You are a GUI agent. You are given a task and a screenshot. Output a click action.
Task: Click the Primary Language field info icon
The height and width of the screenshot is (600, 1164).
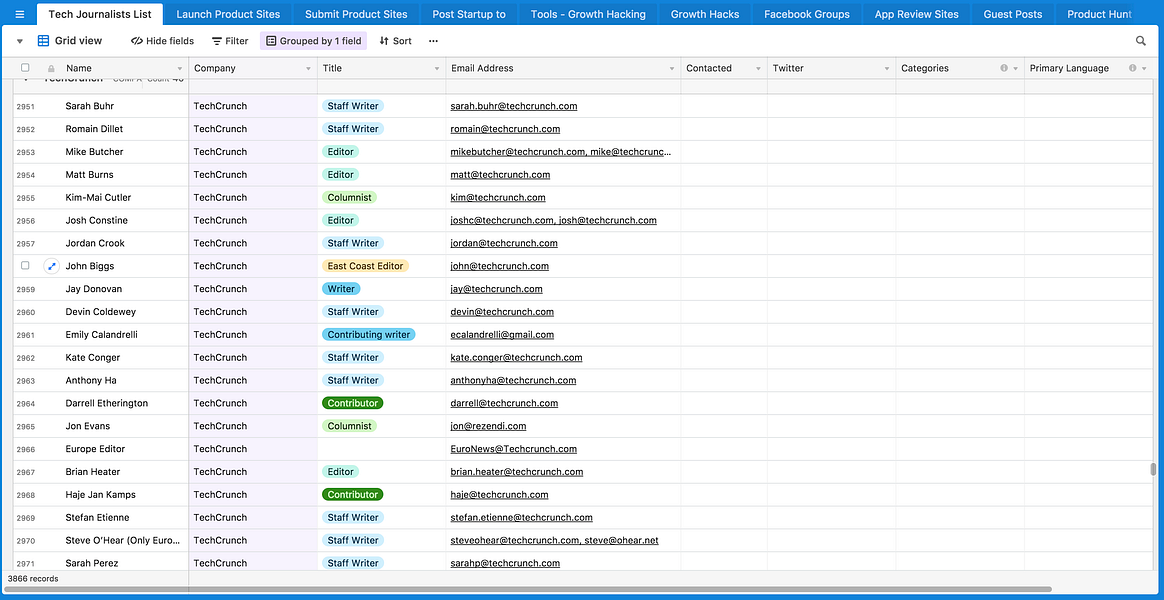click(1132, 68)
